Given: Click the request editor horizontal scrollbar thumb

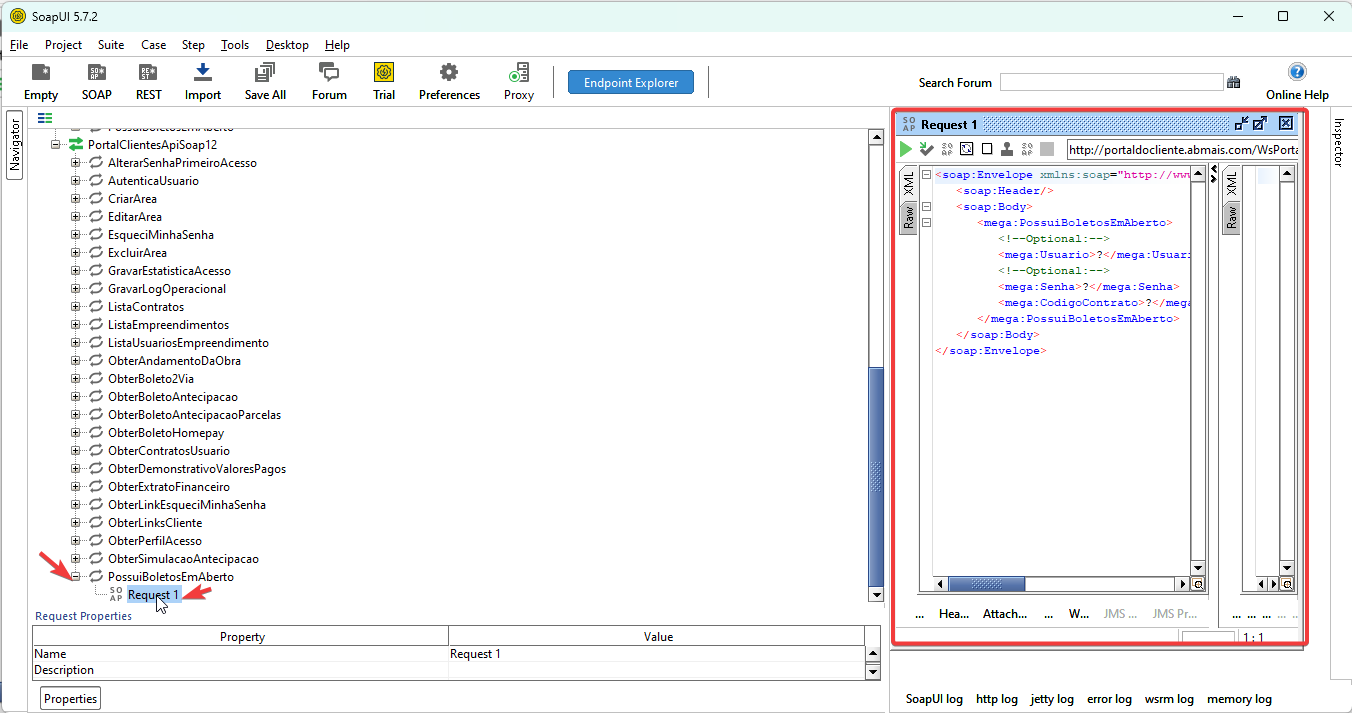Looking at the screenshot, I should (x=986, y=584).
